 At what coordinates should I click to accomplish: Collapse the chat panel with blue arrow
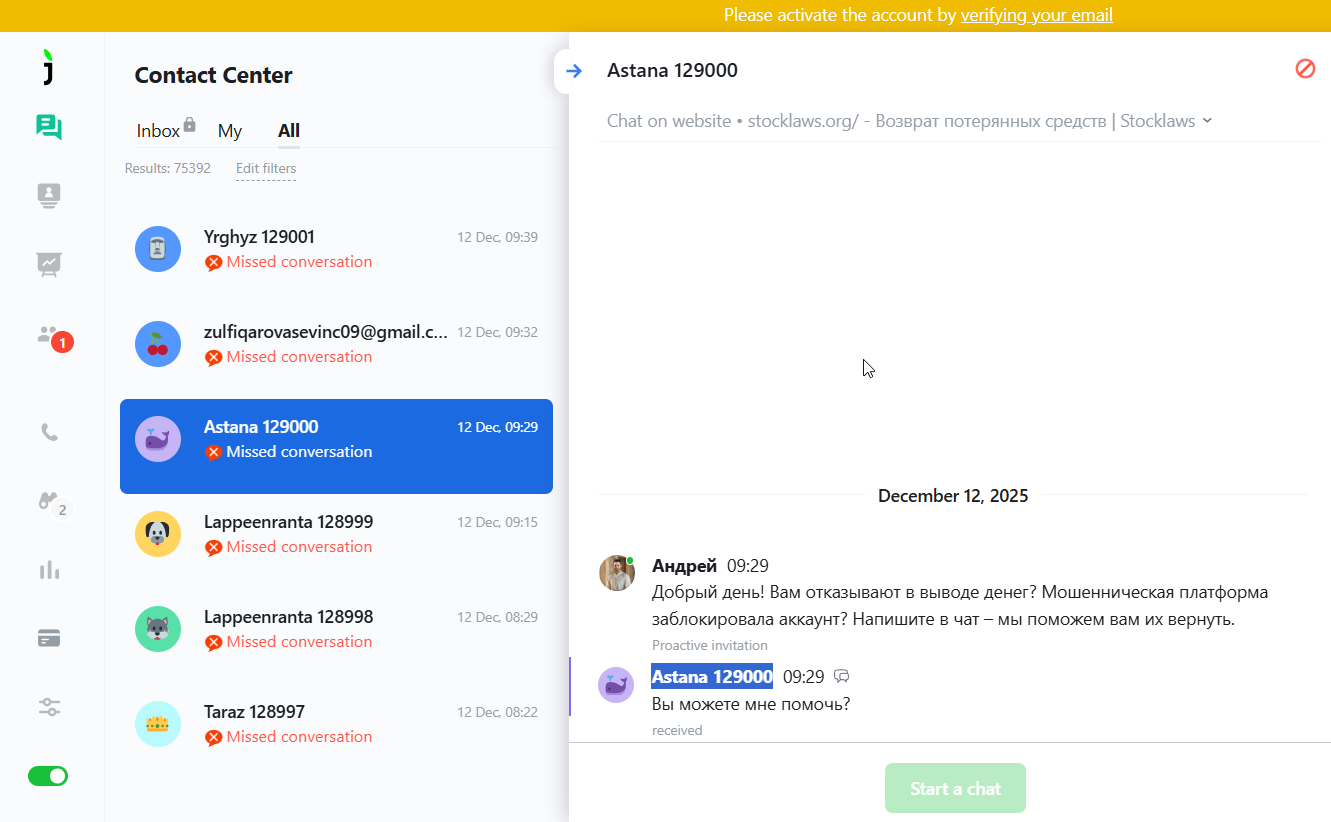[x=574, y=71]
